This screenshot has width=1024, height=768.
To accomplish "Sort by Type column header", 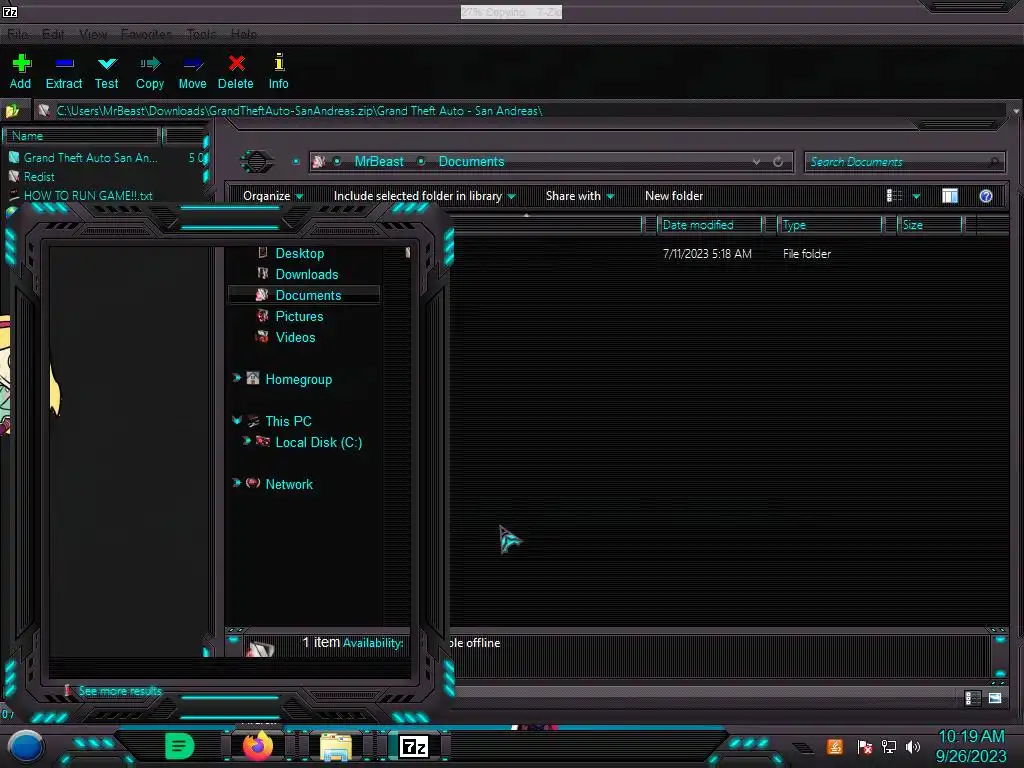I will (x=829, y=225).
